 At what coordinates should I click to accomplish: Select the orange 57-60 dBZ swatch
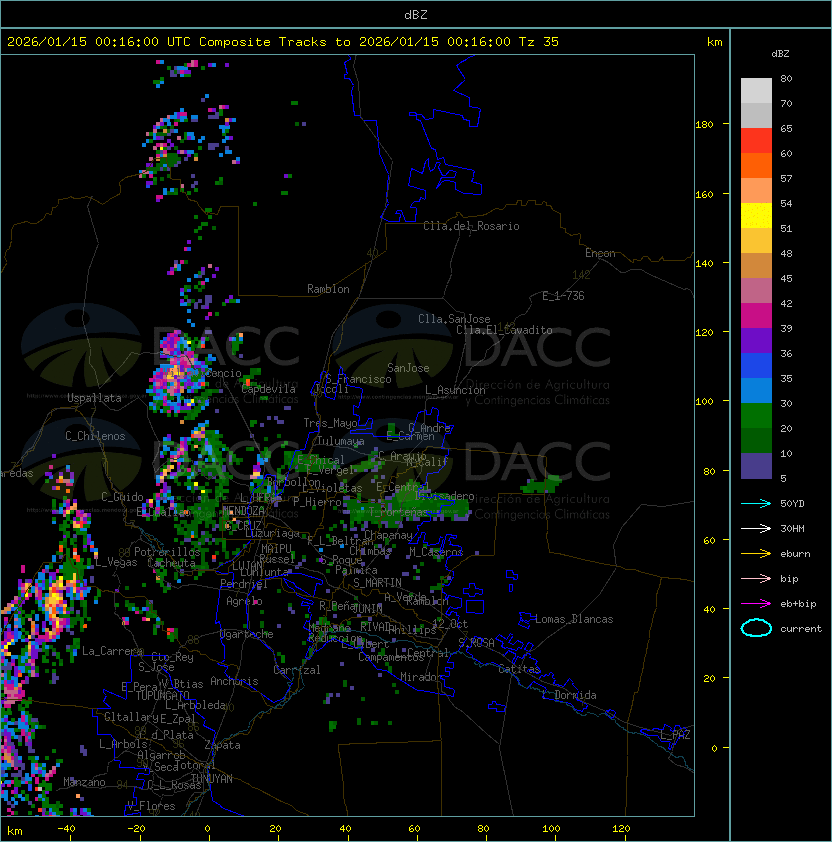756,165
